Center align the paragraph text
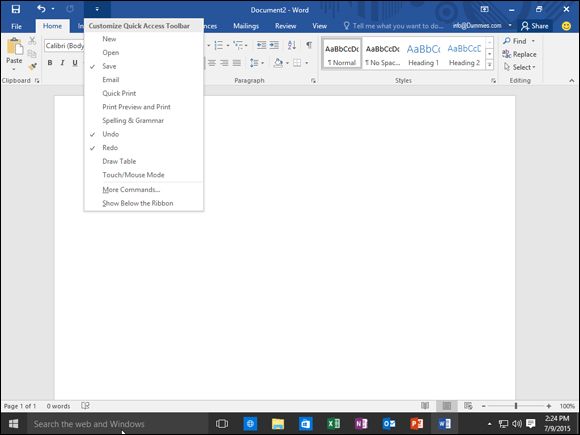The width and height of the screenshot is (580, 435). click(x=212, y=63)
